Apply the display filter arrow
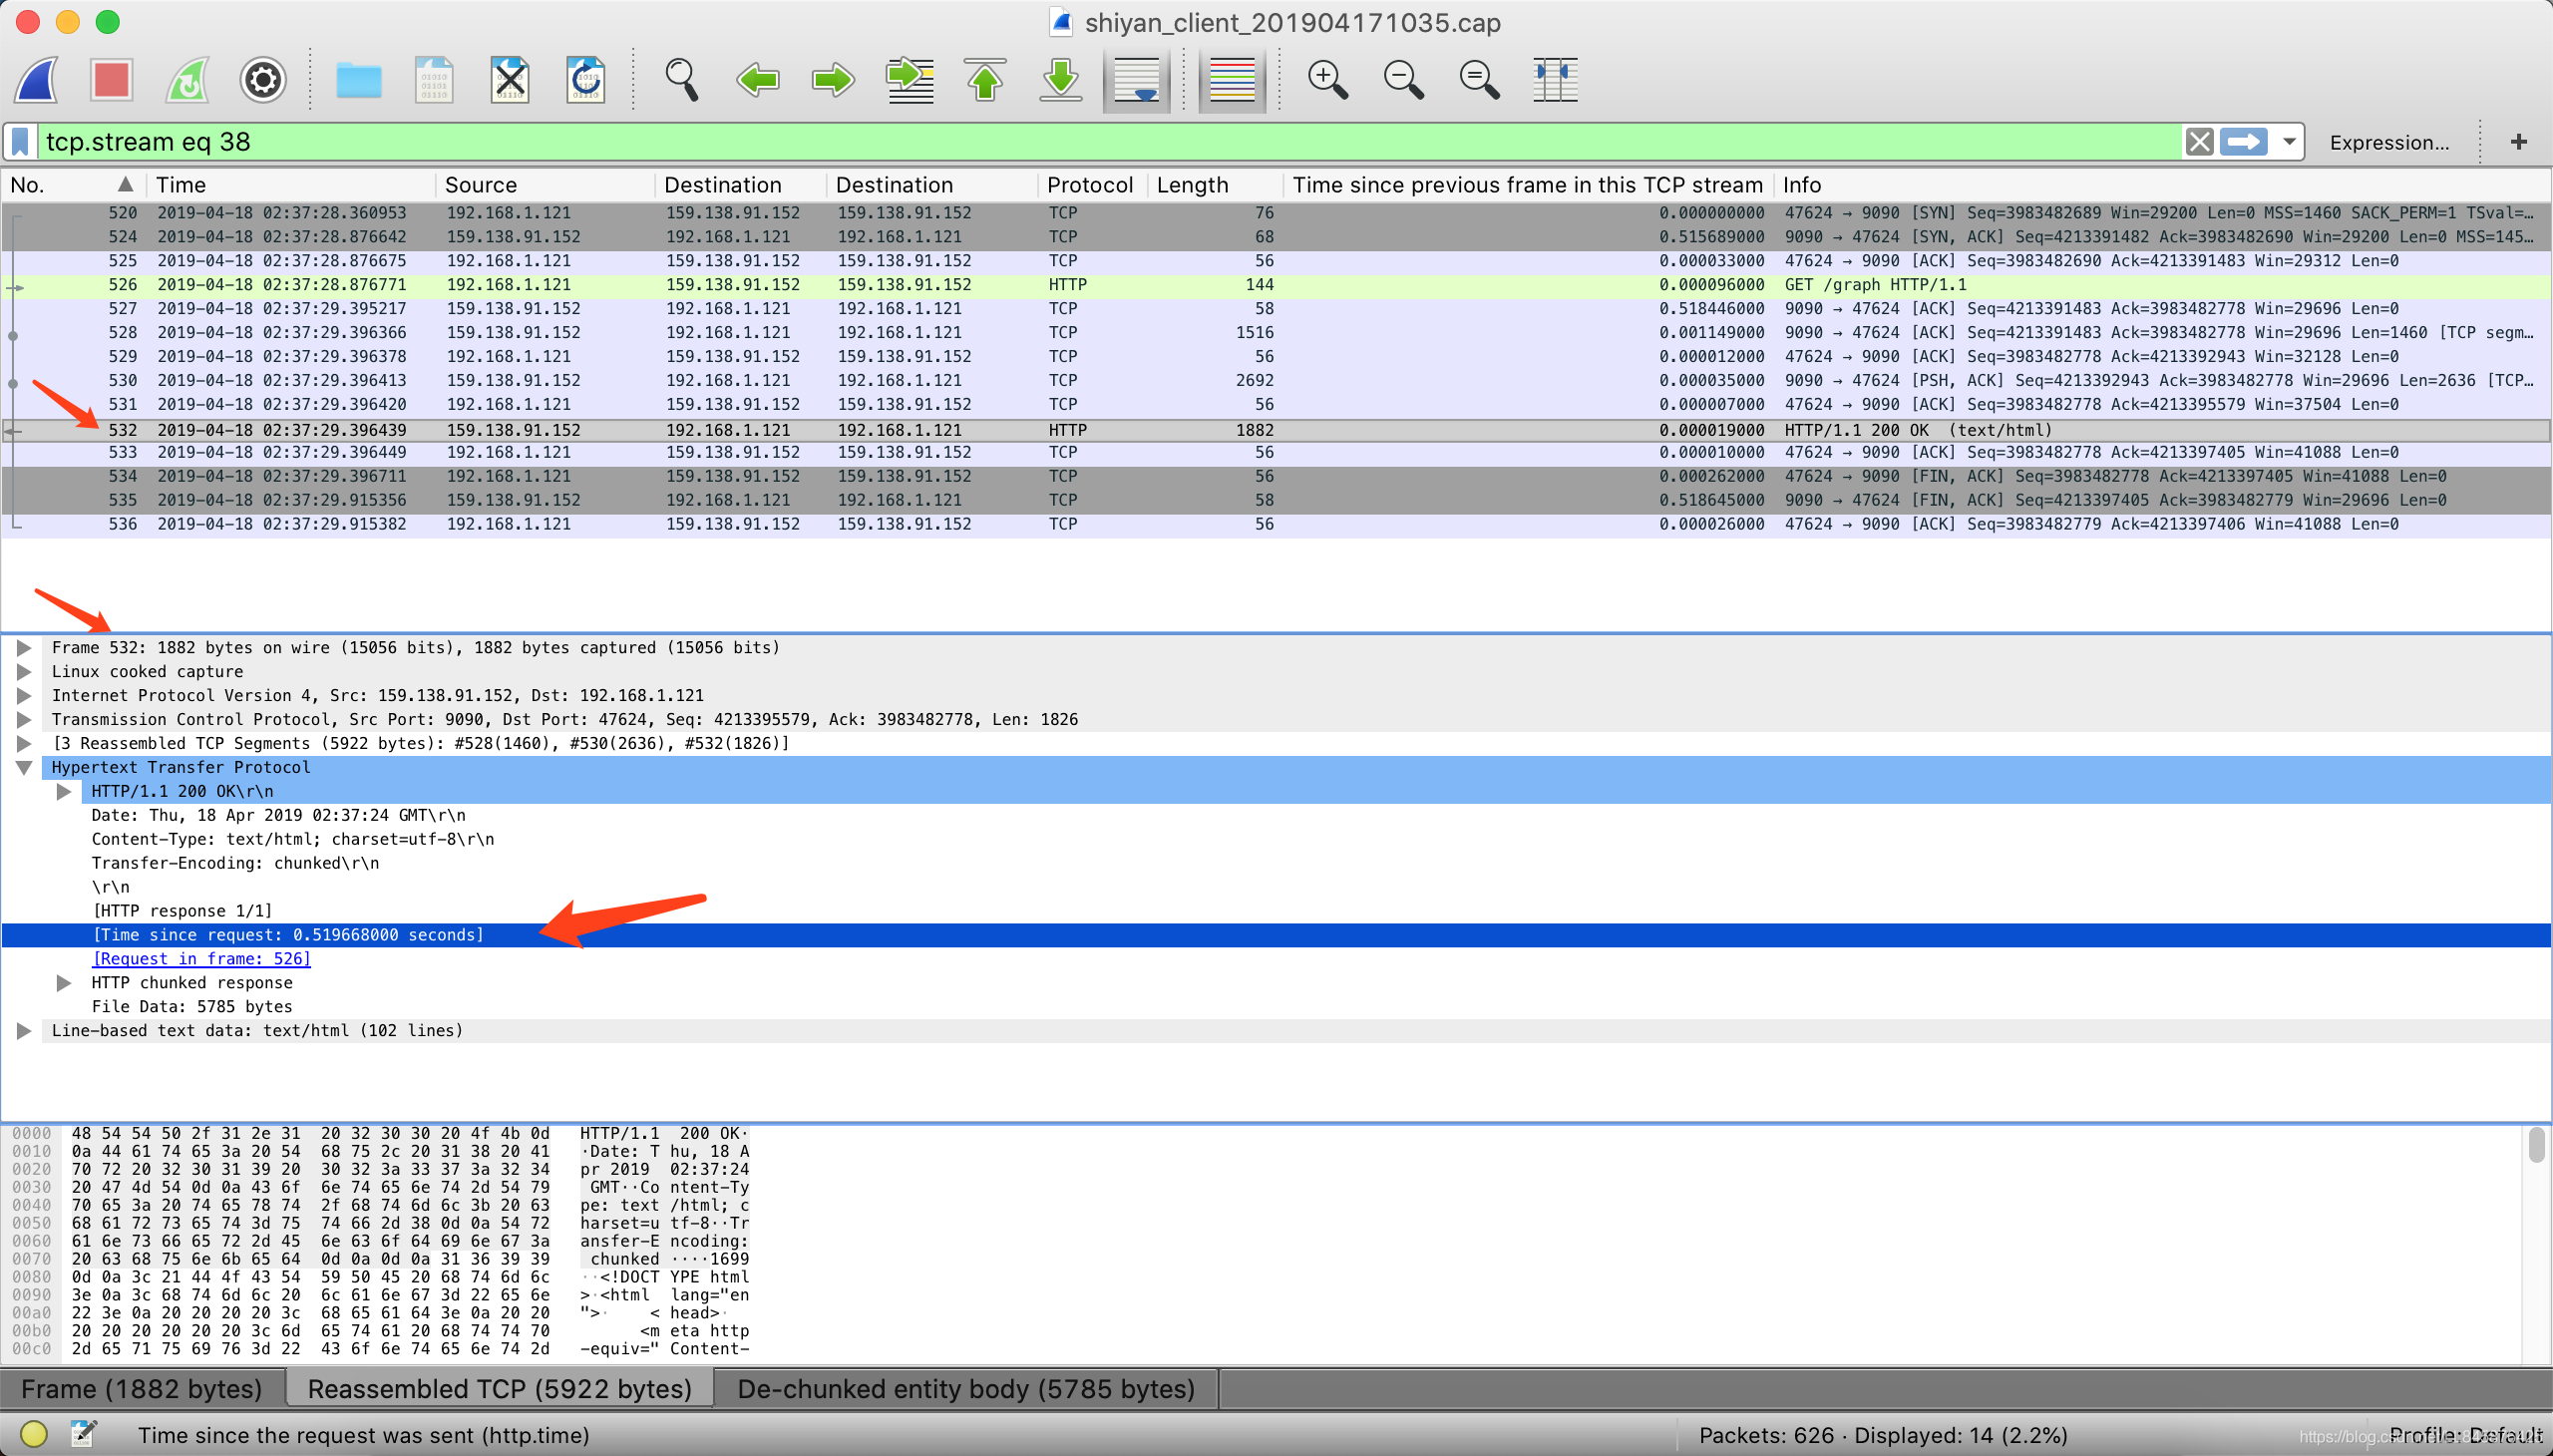This screenshot has height=1456, width=2553. [x=2244, y=142]
